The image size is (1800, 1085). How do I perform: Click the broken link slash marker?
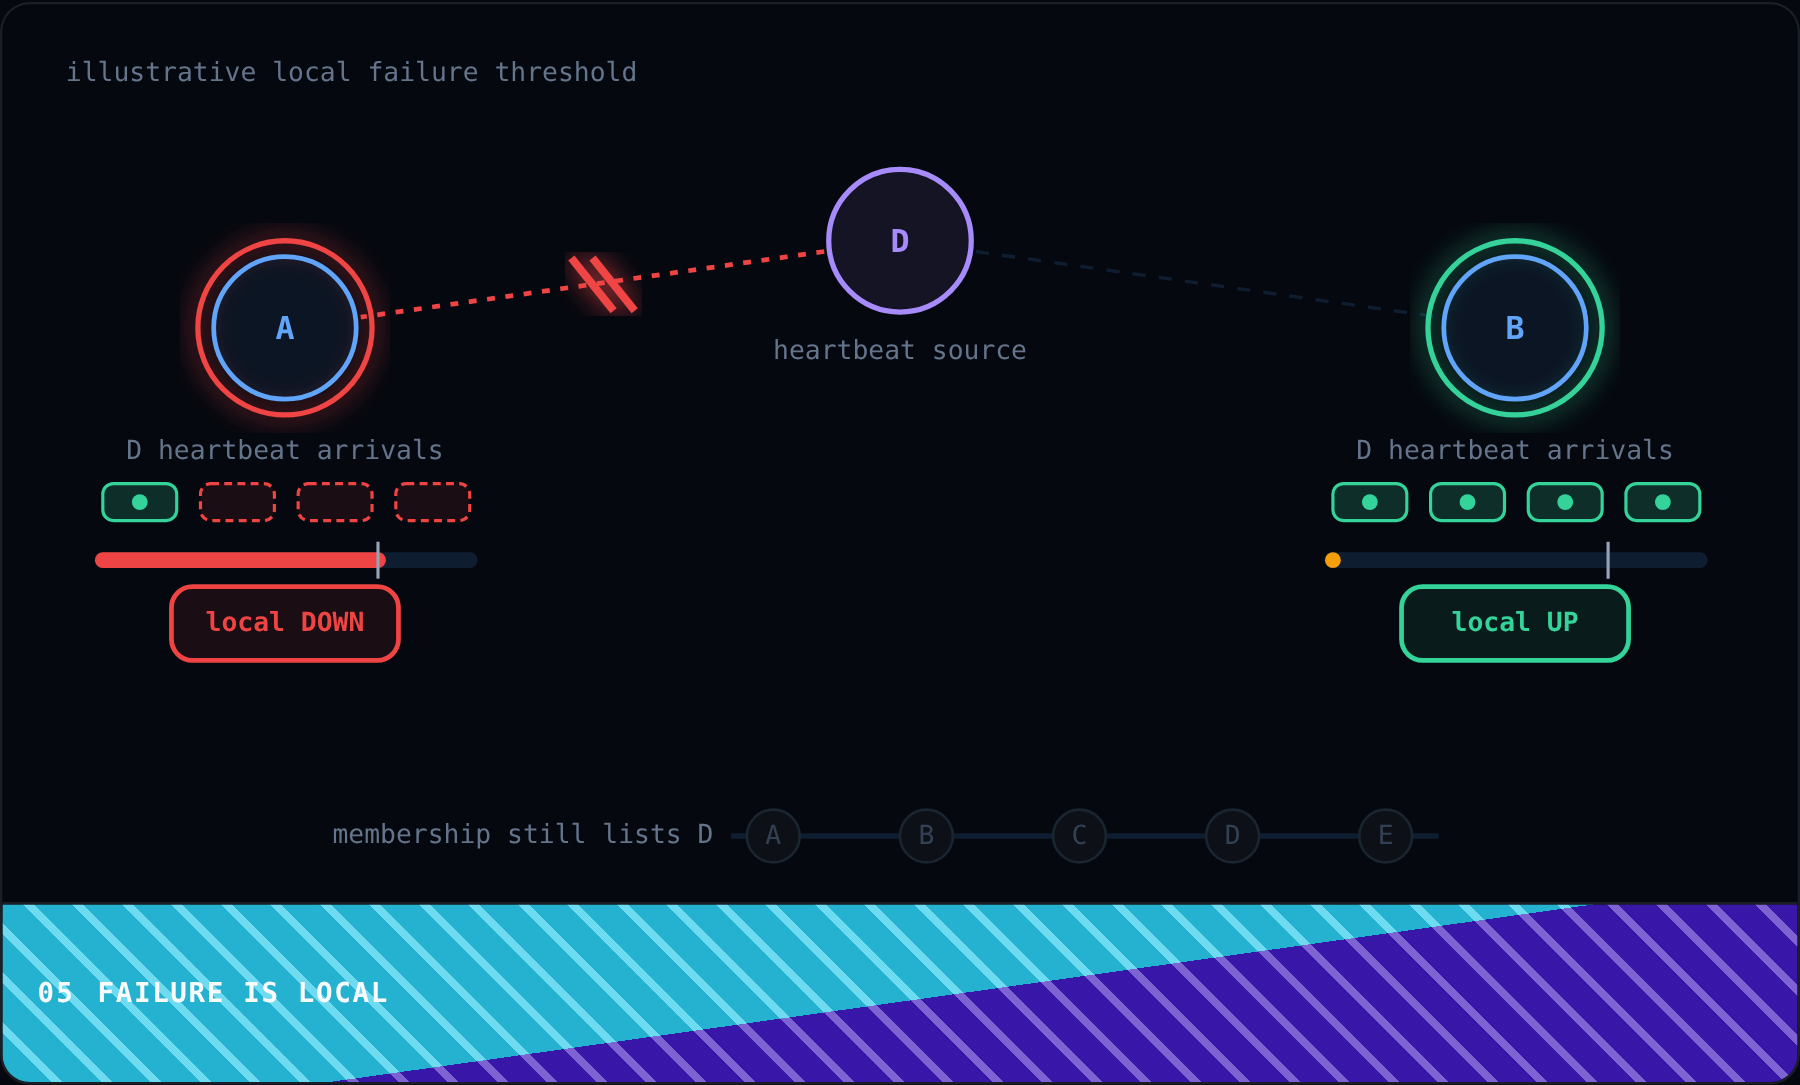[x=603, y=284]
